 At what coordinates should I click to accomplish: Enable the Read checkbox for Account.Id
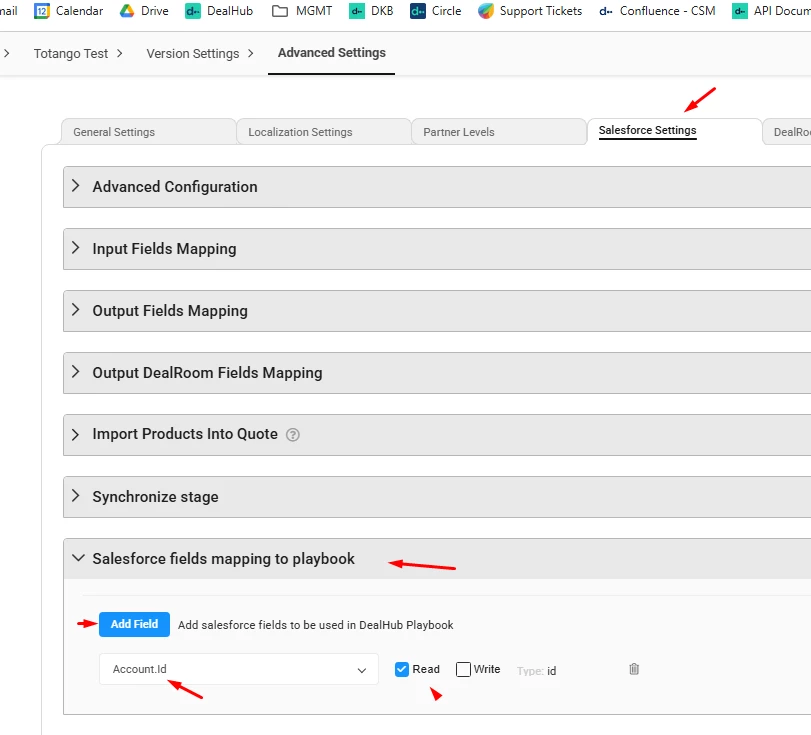click(402, 669)
